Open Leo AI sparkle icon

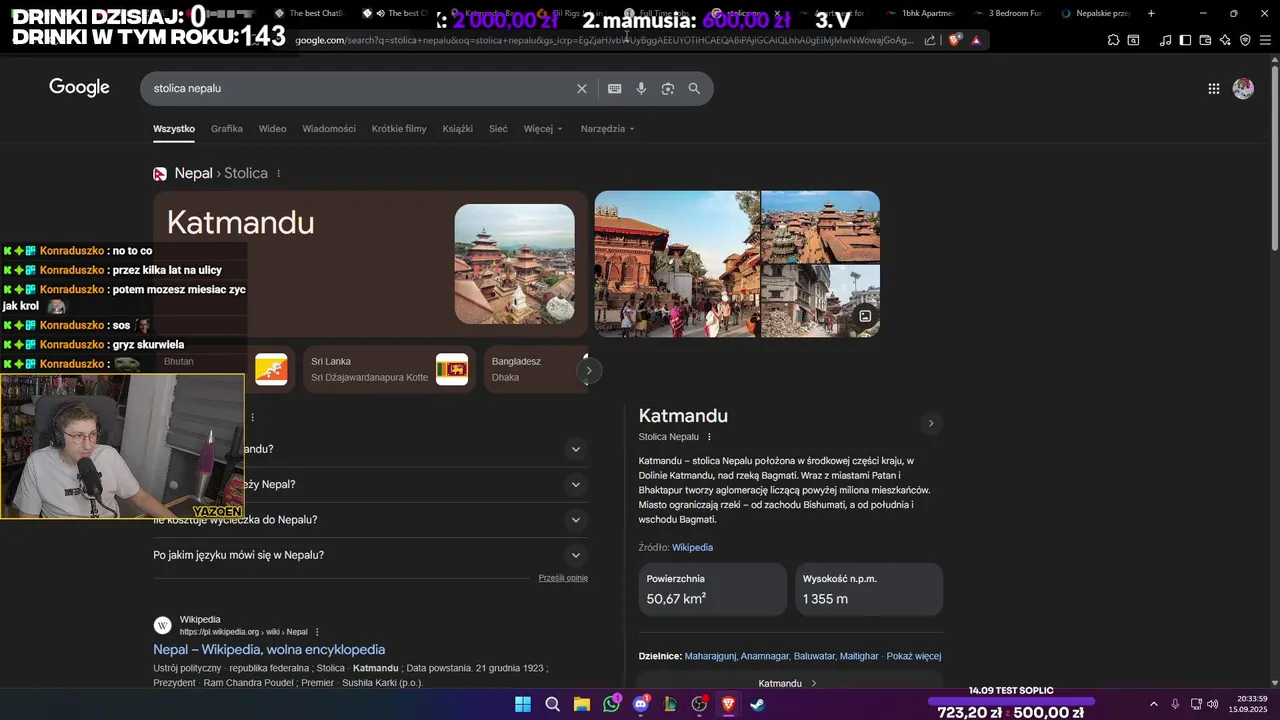pyautogui.click(x=1225, y=40)
